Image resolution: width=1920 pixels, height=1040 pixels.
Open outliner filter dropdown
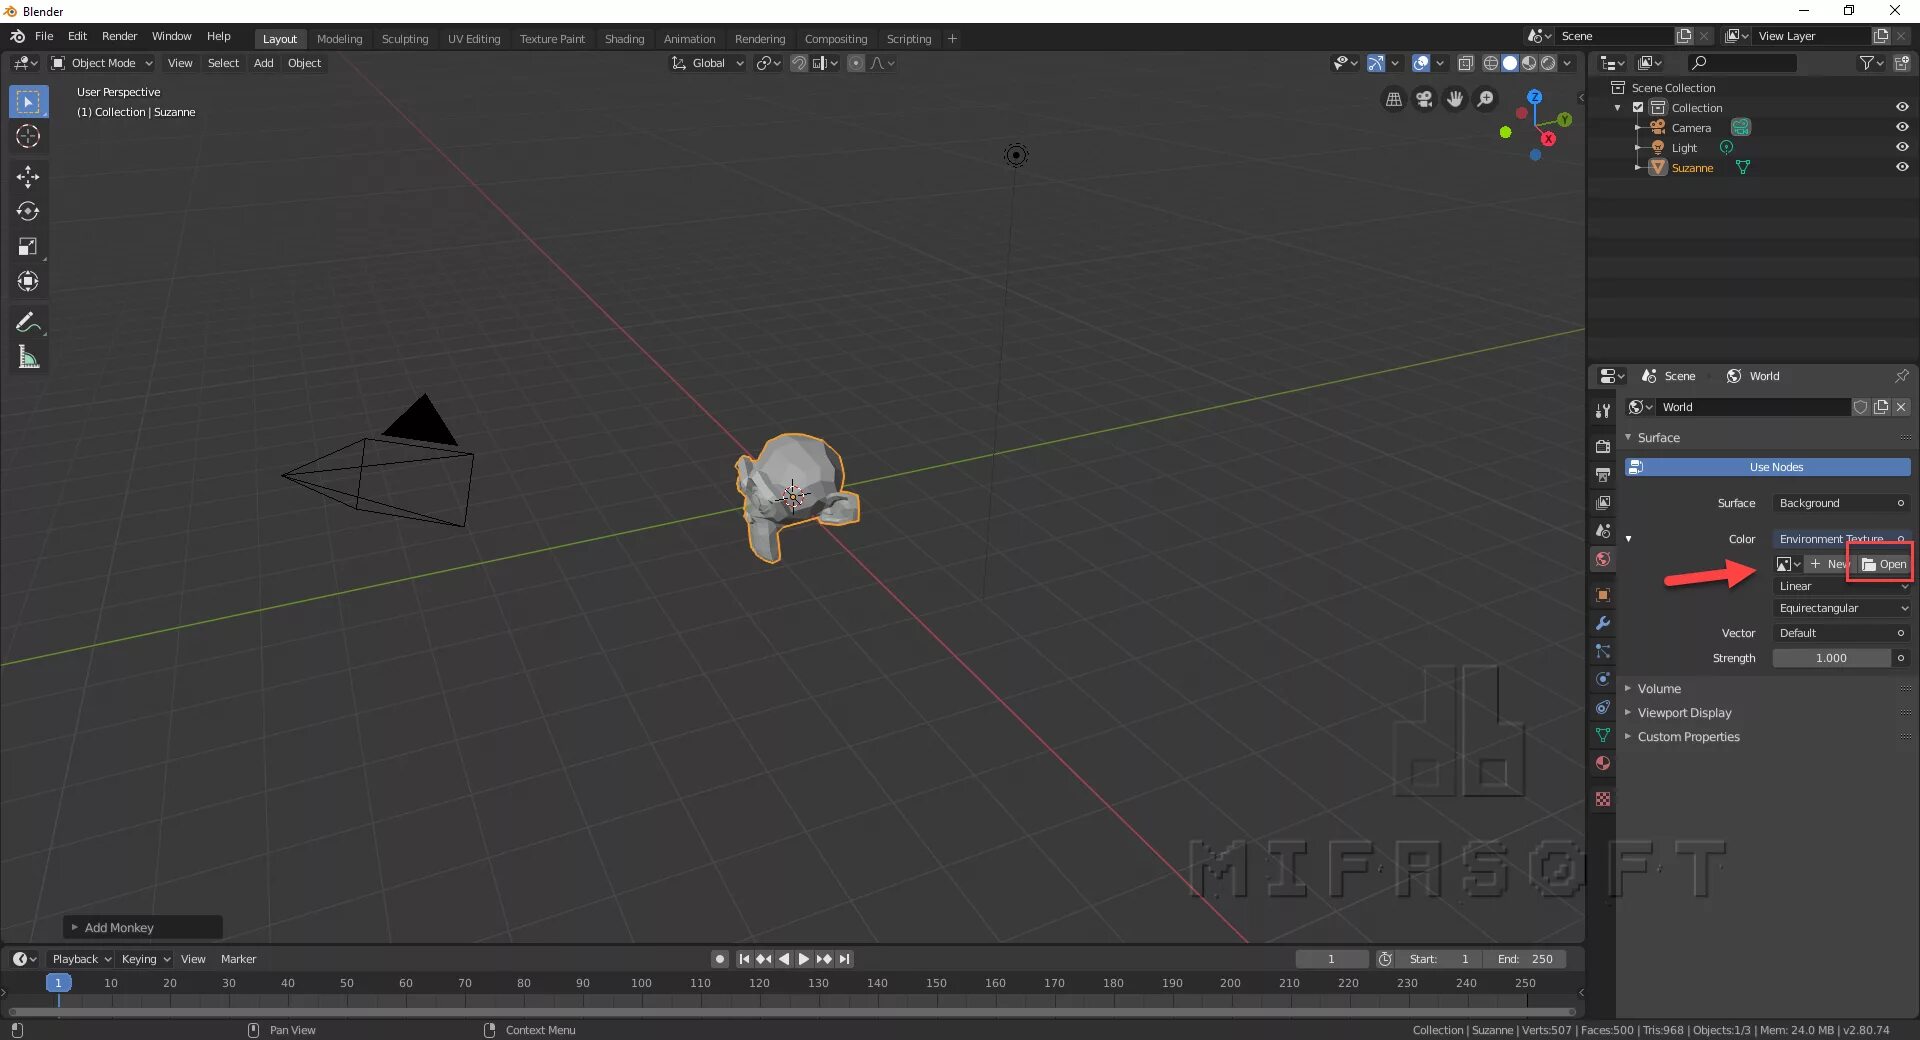coord(1871,63)
